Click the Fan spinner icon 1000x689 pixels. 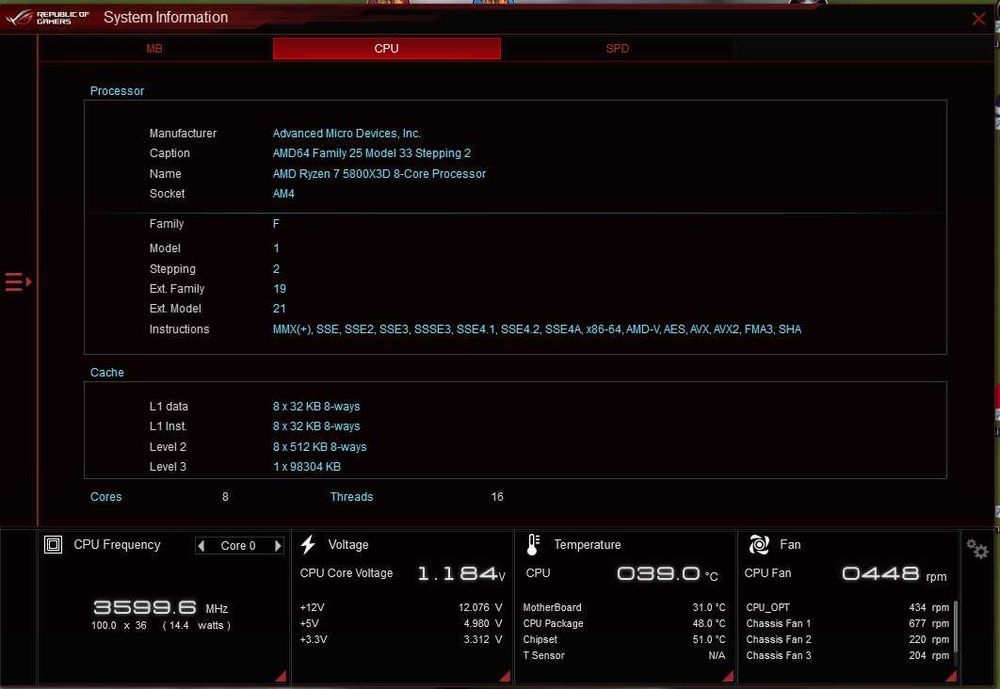point(758,544)
